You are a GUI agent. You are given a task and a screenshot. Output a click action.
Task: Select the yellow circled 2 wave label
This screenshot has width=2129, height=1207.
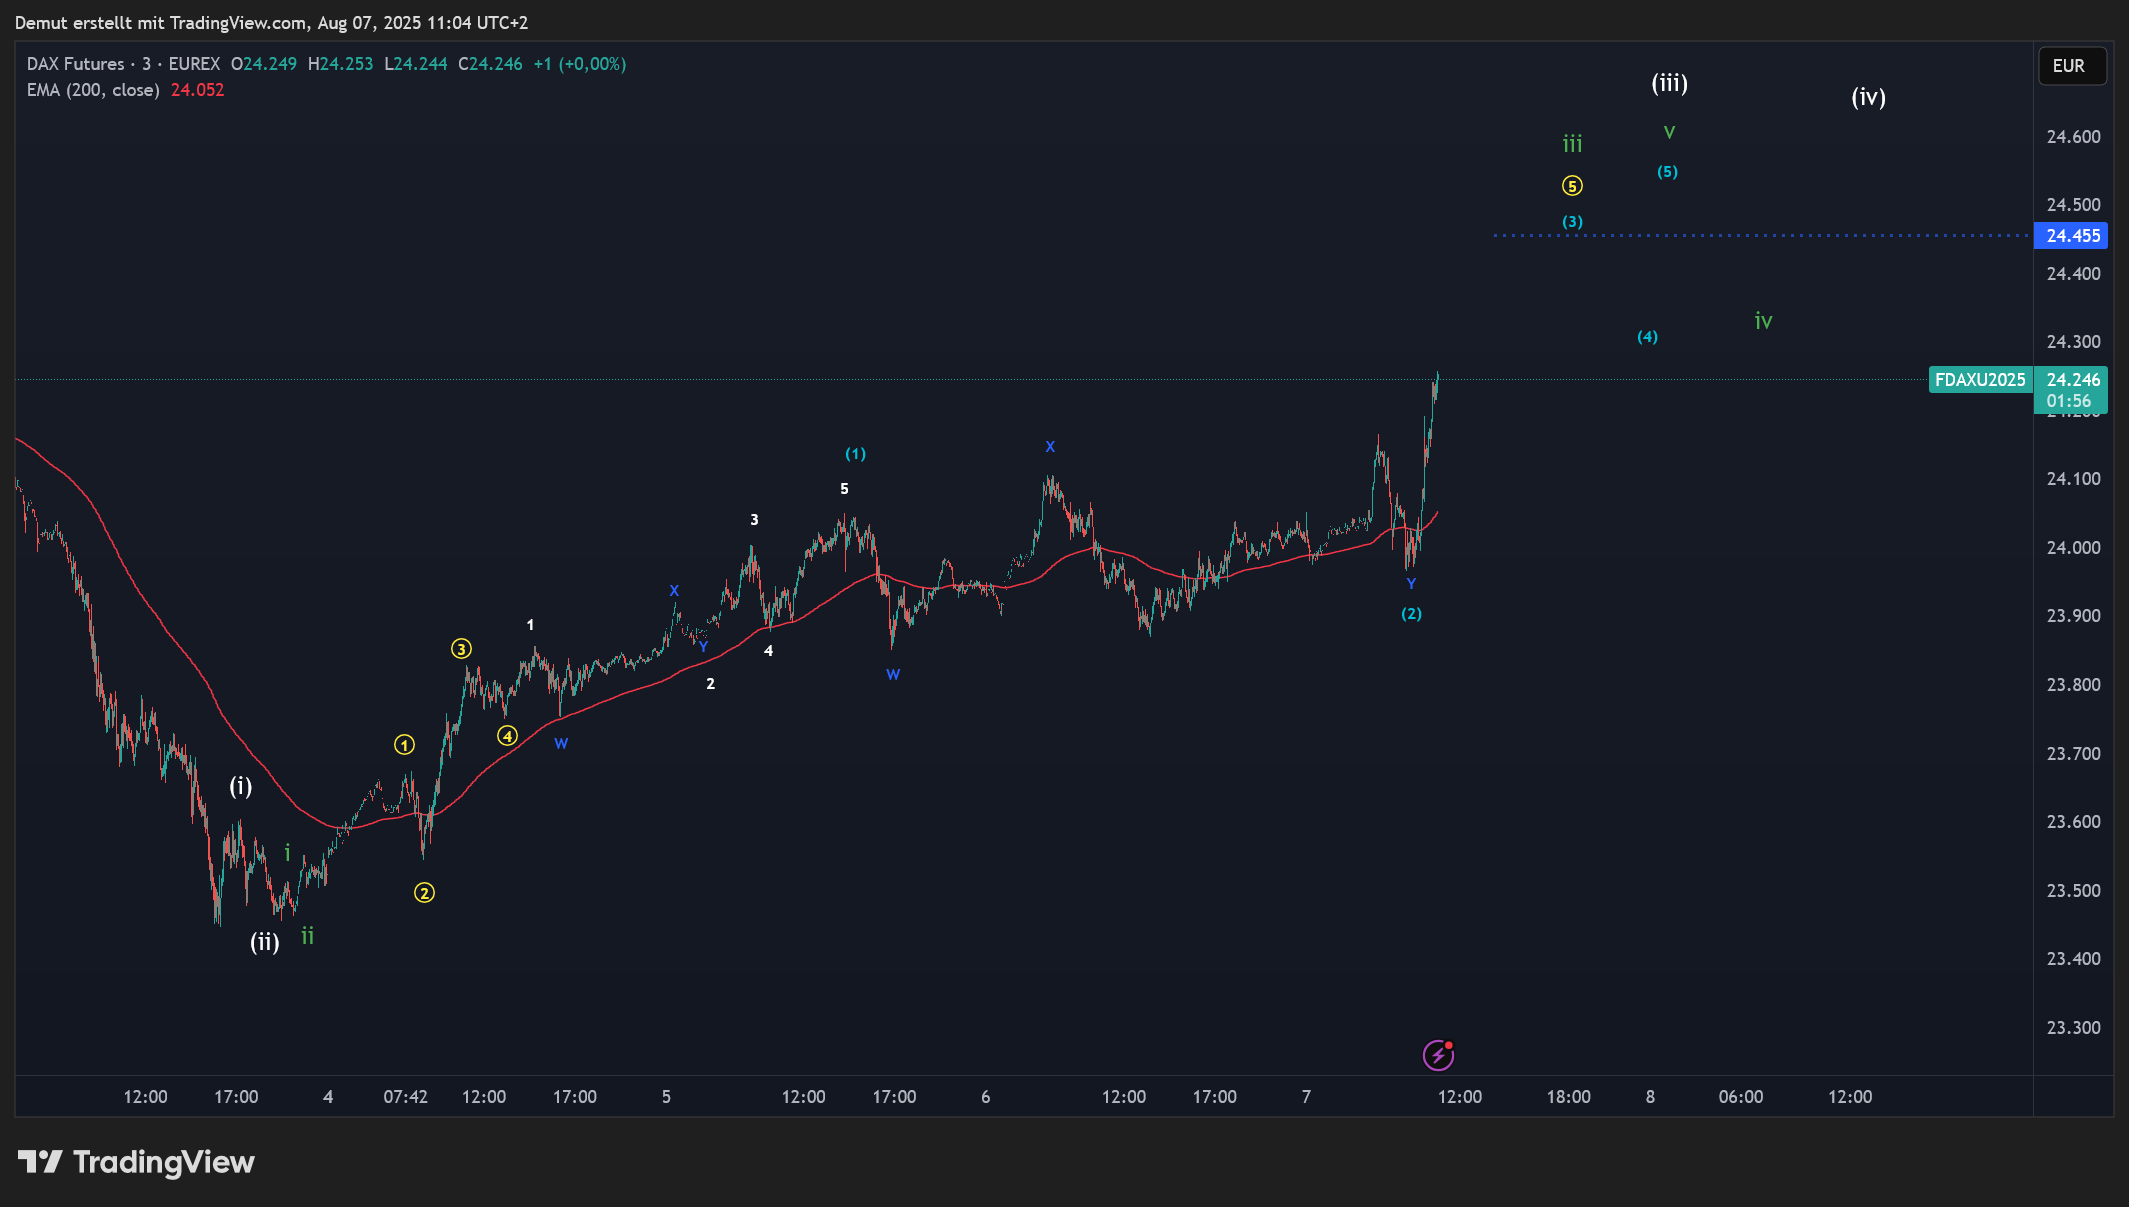point(424,893)
